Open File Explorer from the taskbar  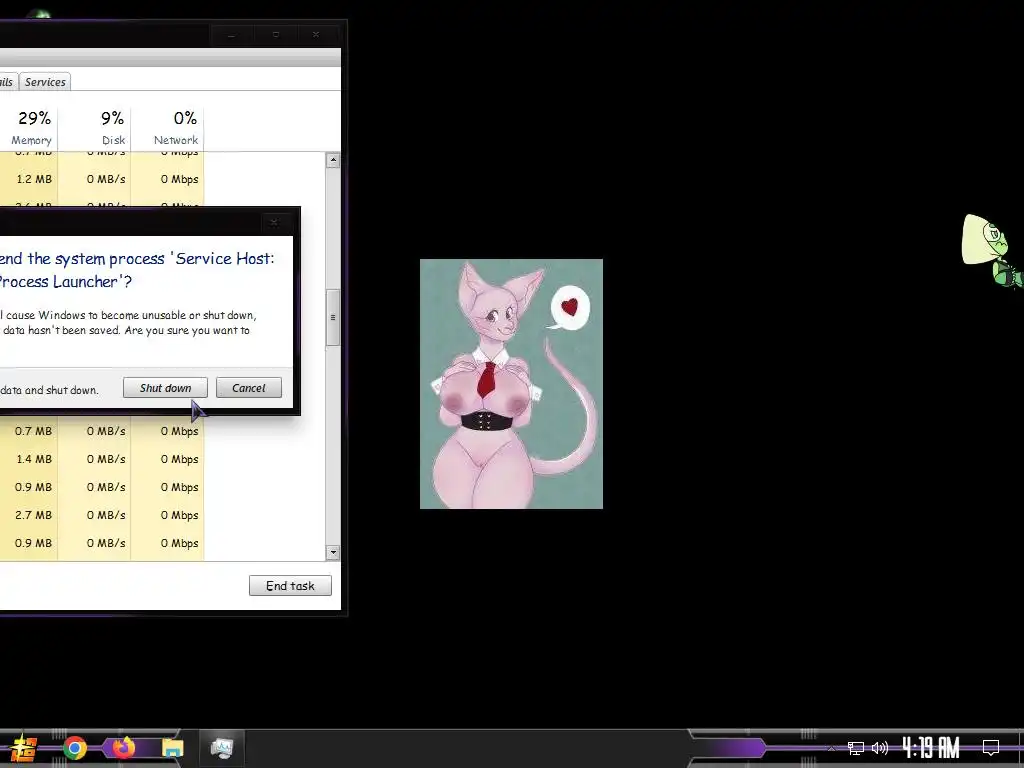(x=173, y=748)
